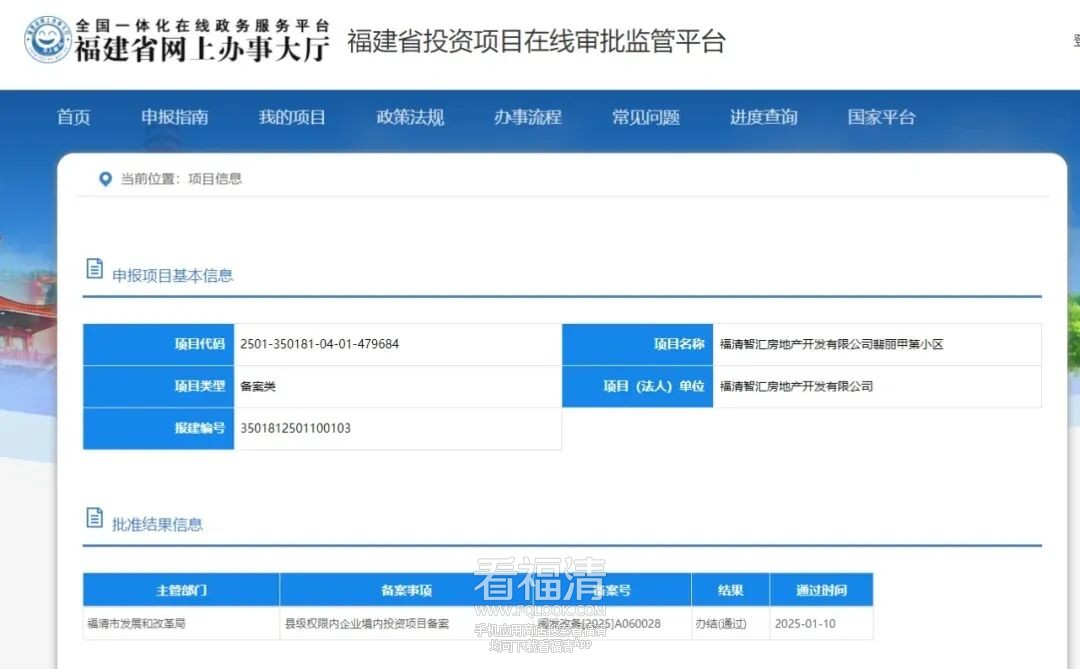Viewport: 1080px width, 669px height.
Task: Open 我的项目 in the navigation bar
Action: coord(292,117)
